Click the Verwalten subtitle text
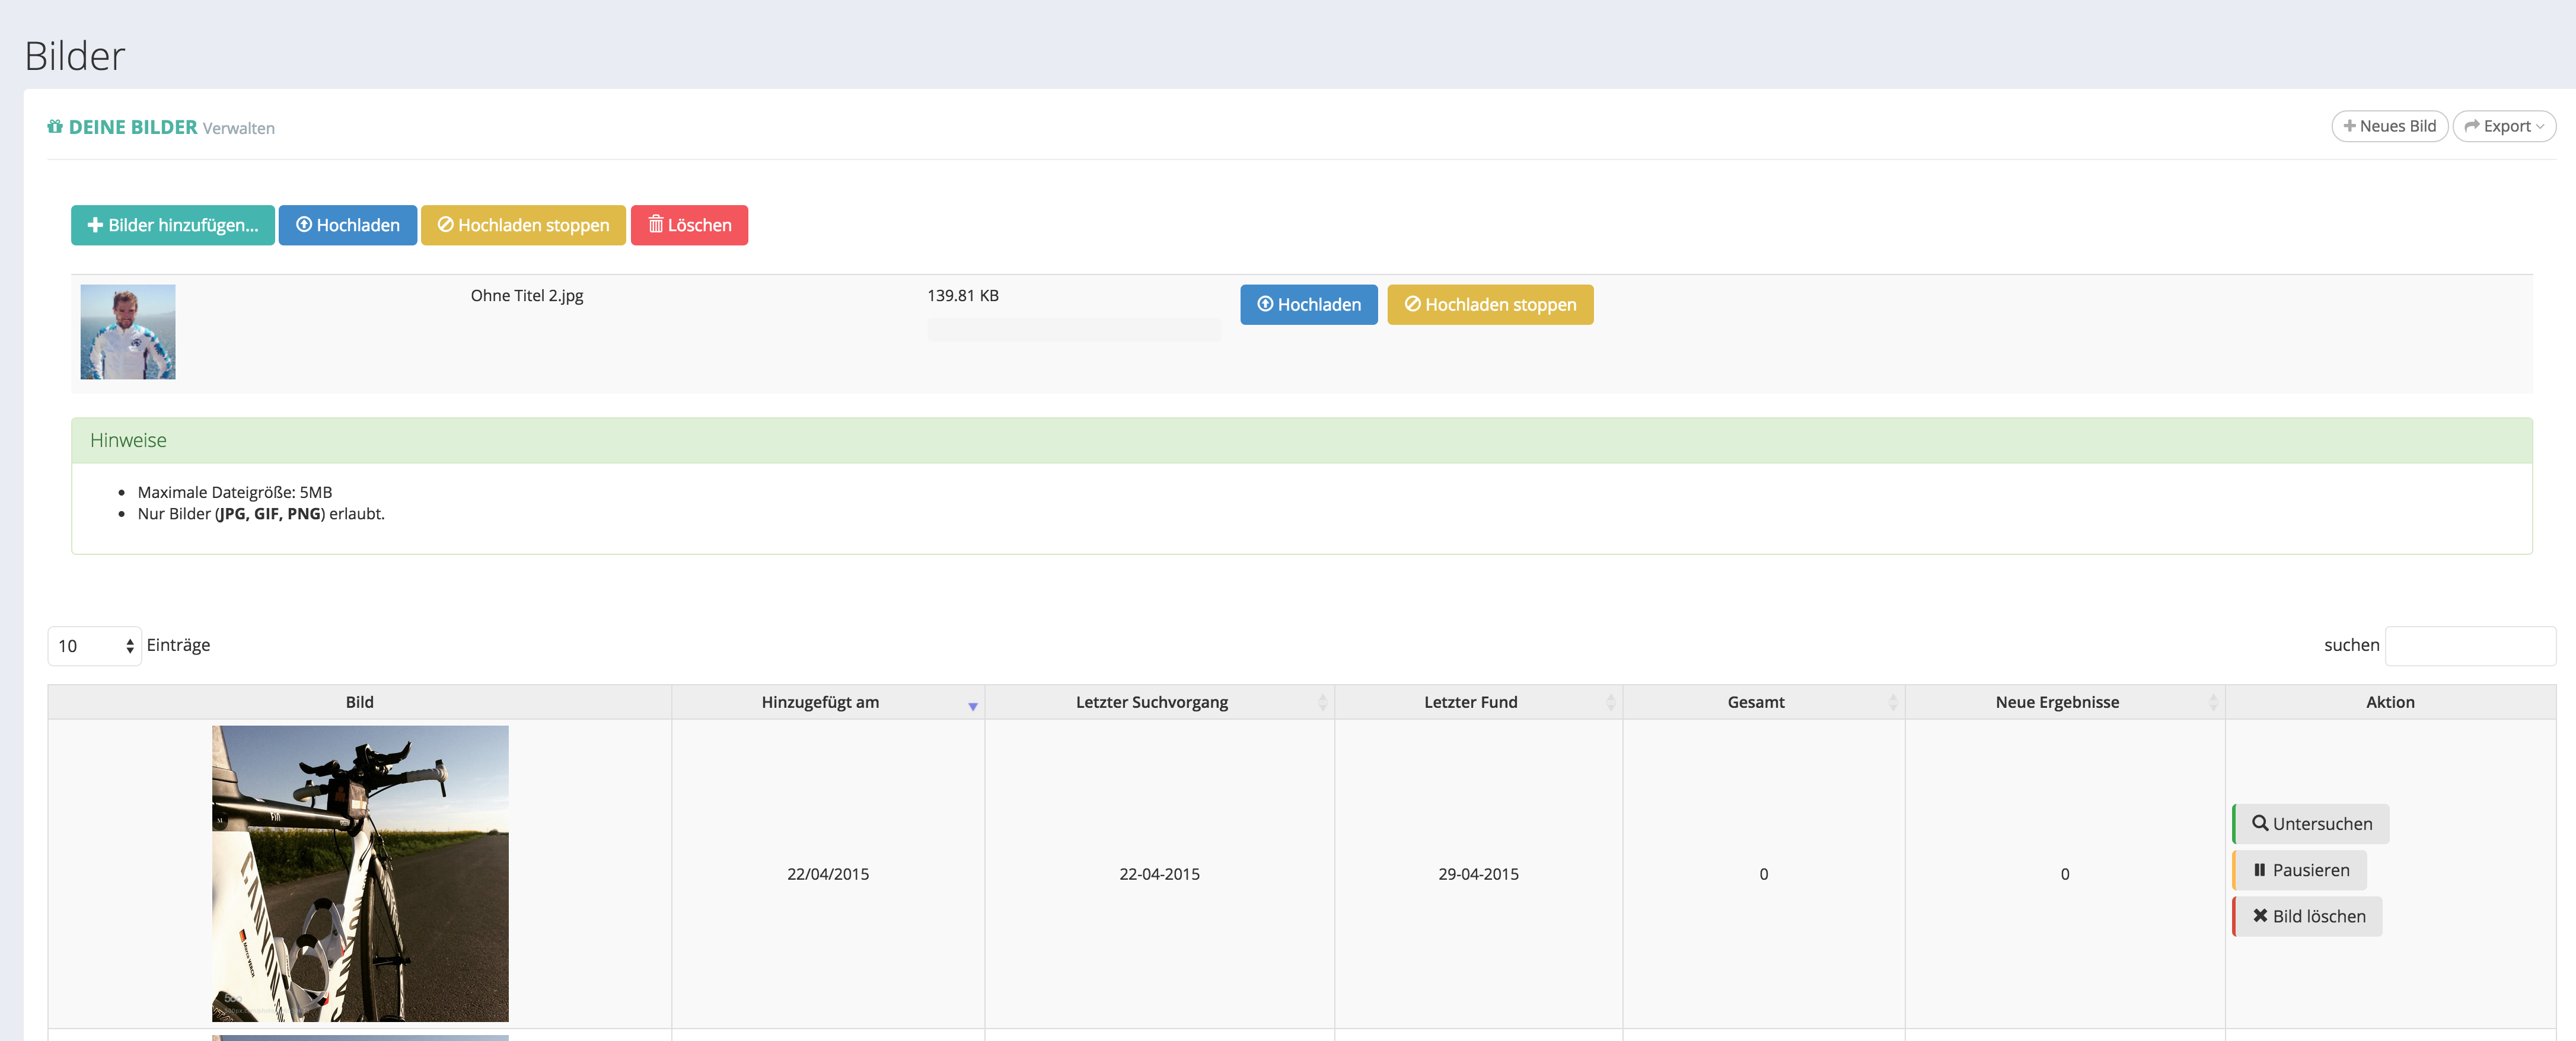 tap(238, 128)
